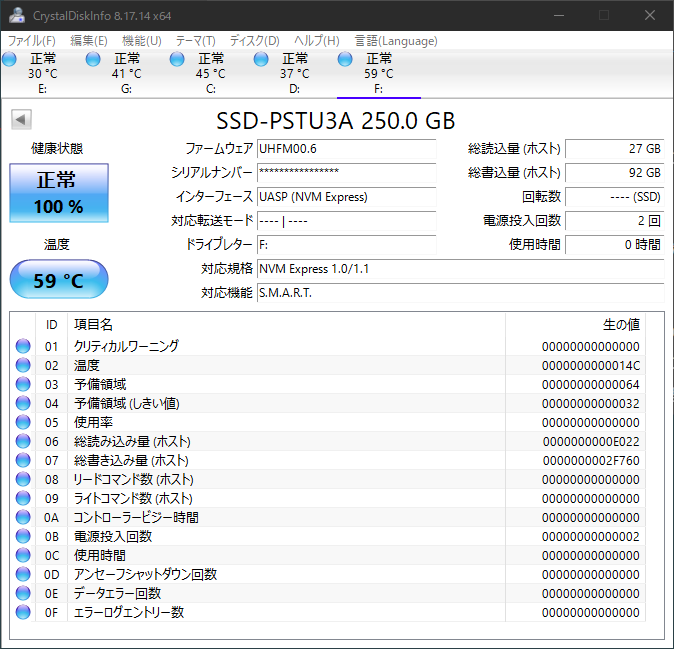Click the 総読込量 value 27 GB

(615, 149)
